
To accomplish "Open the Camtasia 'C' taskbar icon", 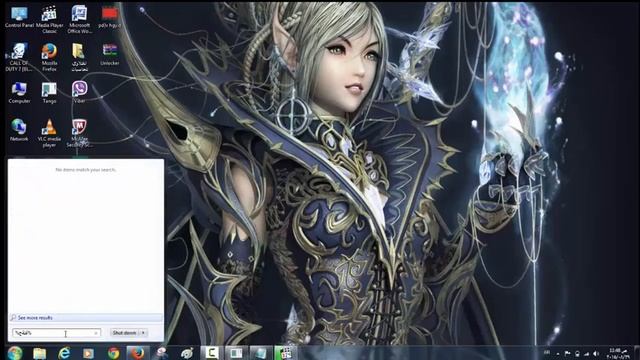I will (211, 353).
